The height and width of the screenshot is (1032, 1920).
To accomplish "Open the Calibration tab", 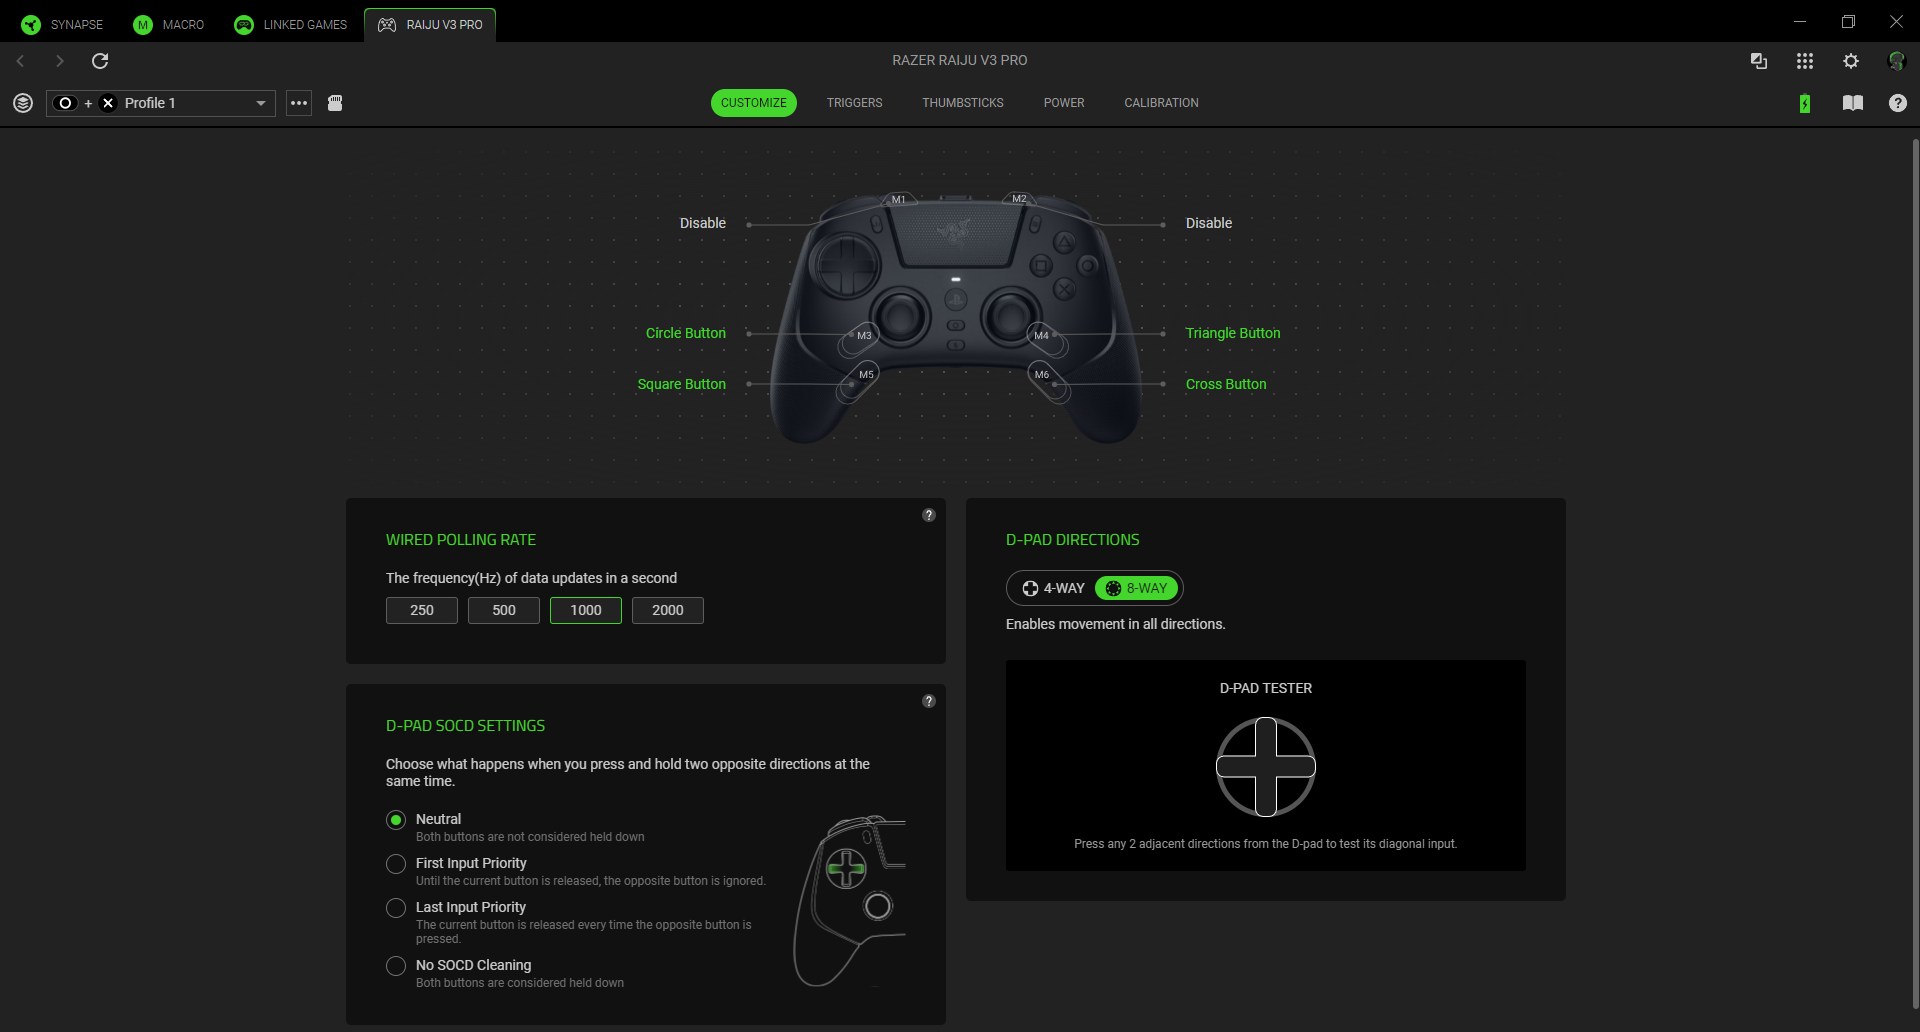I will pyautogui.click(x=1160, y=103).
